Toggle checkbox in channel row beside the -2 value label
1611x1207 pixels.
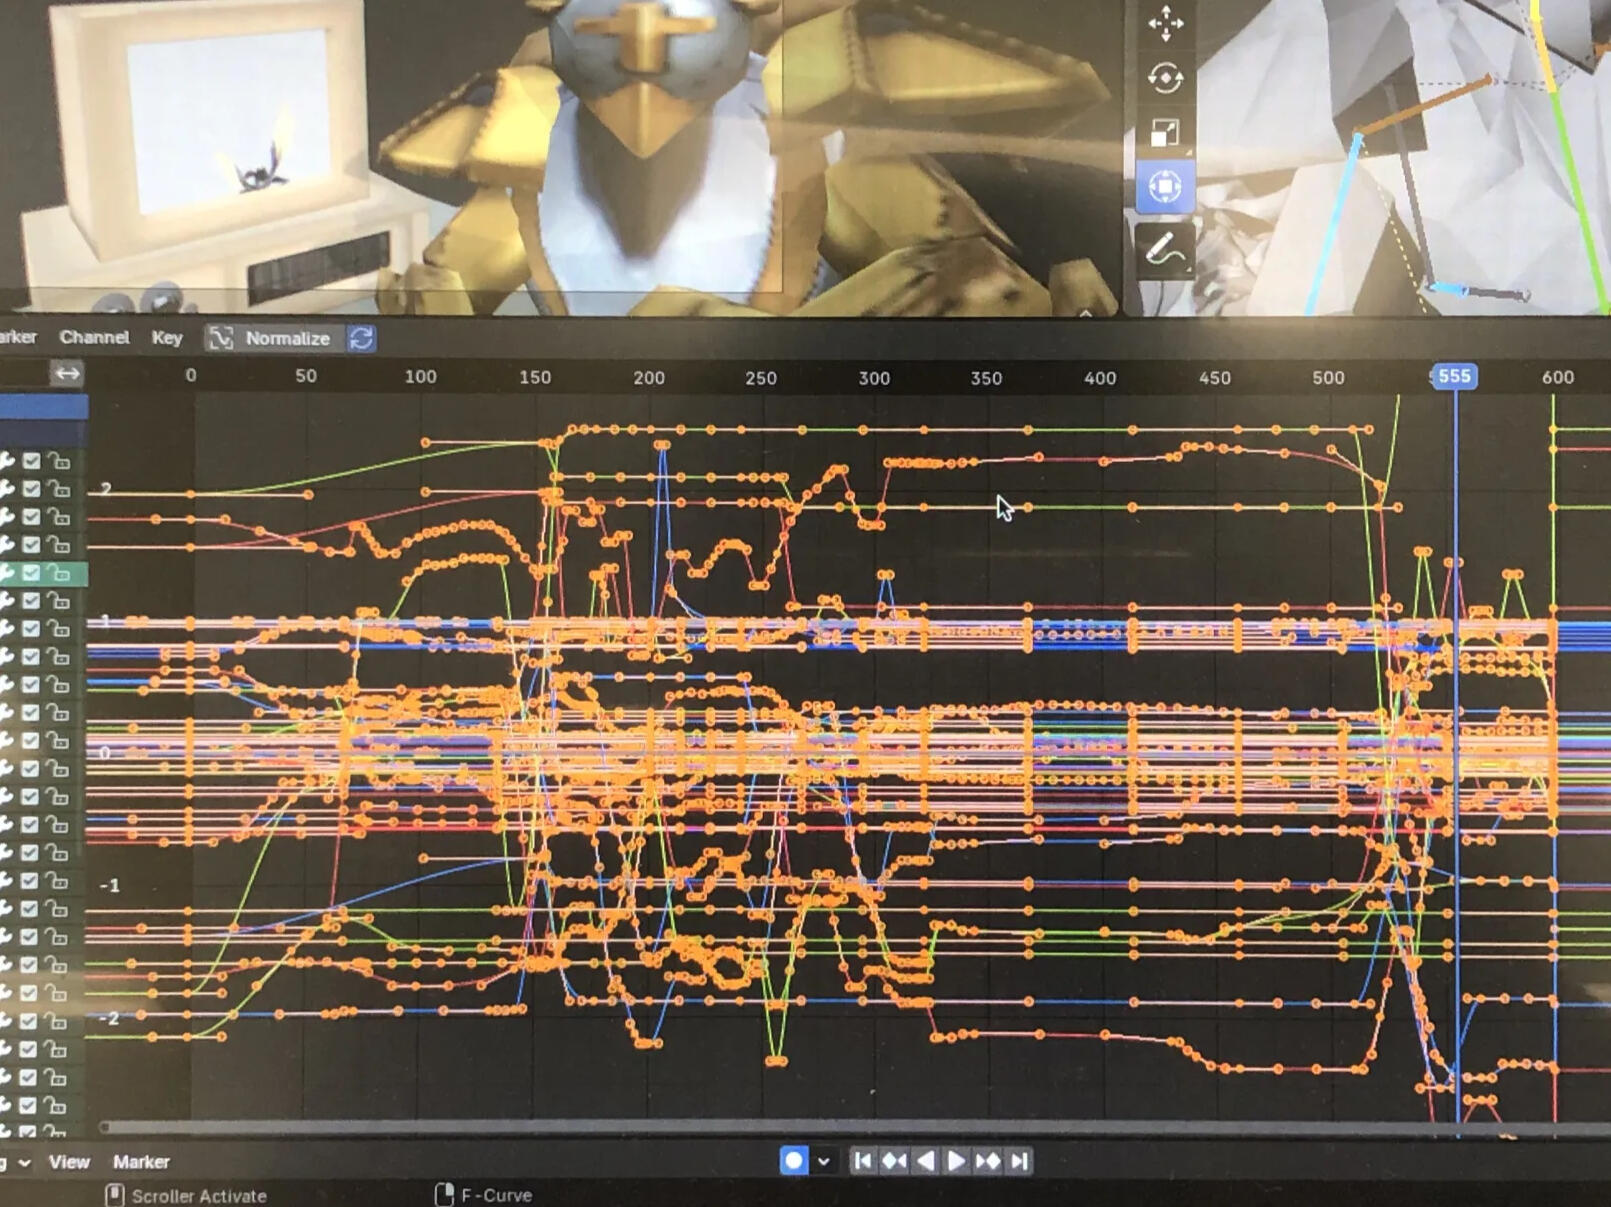(x=29, y=1021)
